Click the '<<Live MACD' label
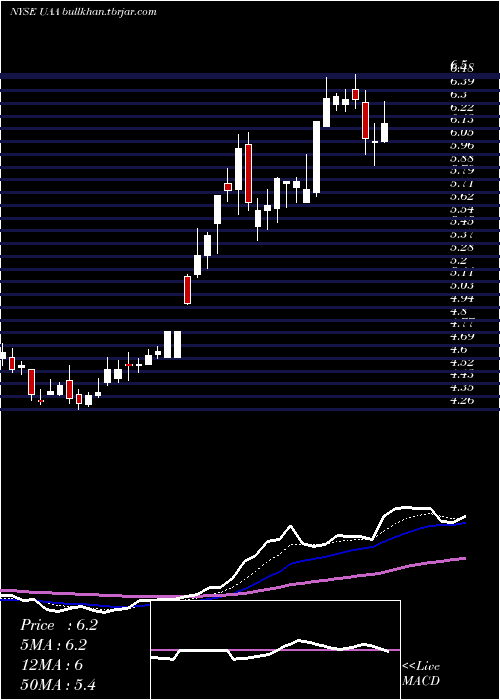Screen dimensions: 500x700 (421, 674)
